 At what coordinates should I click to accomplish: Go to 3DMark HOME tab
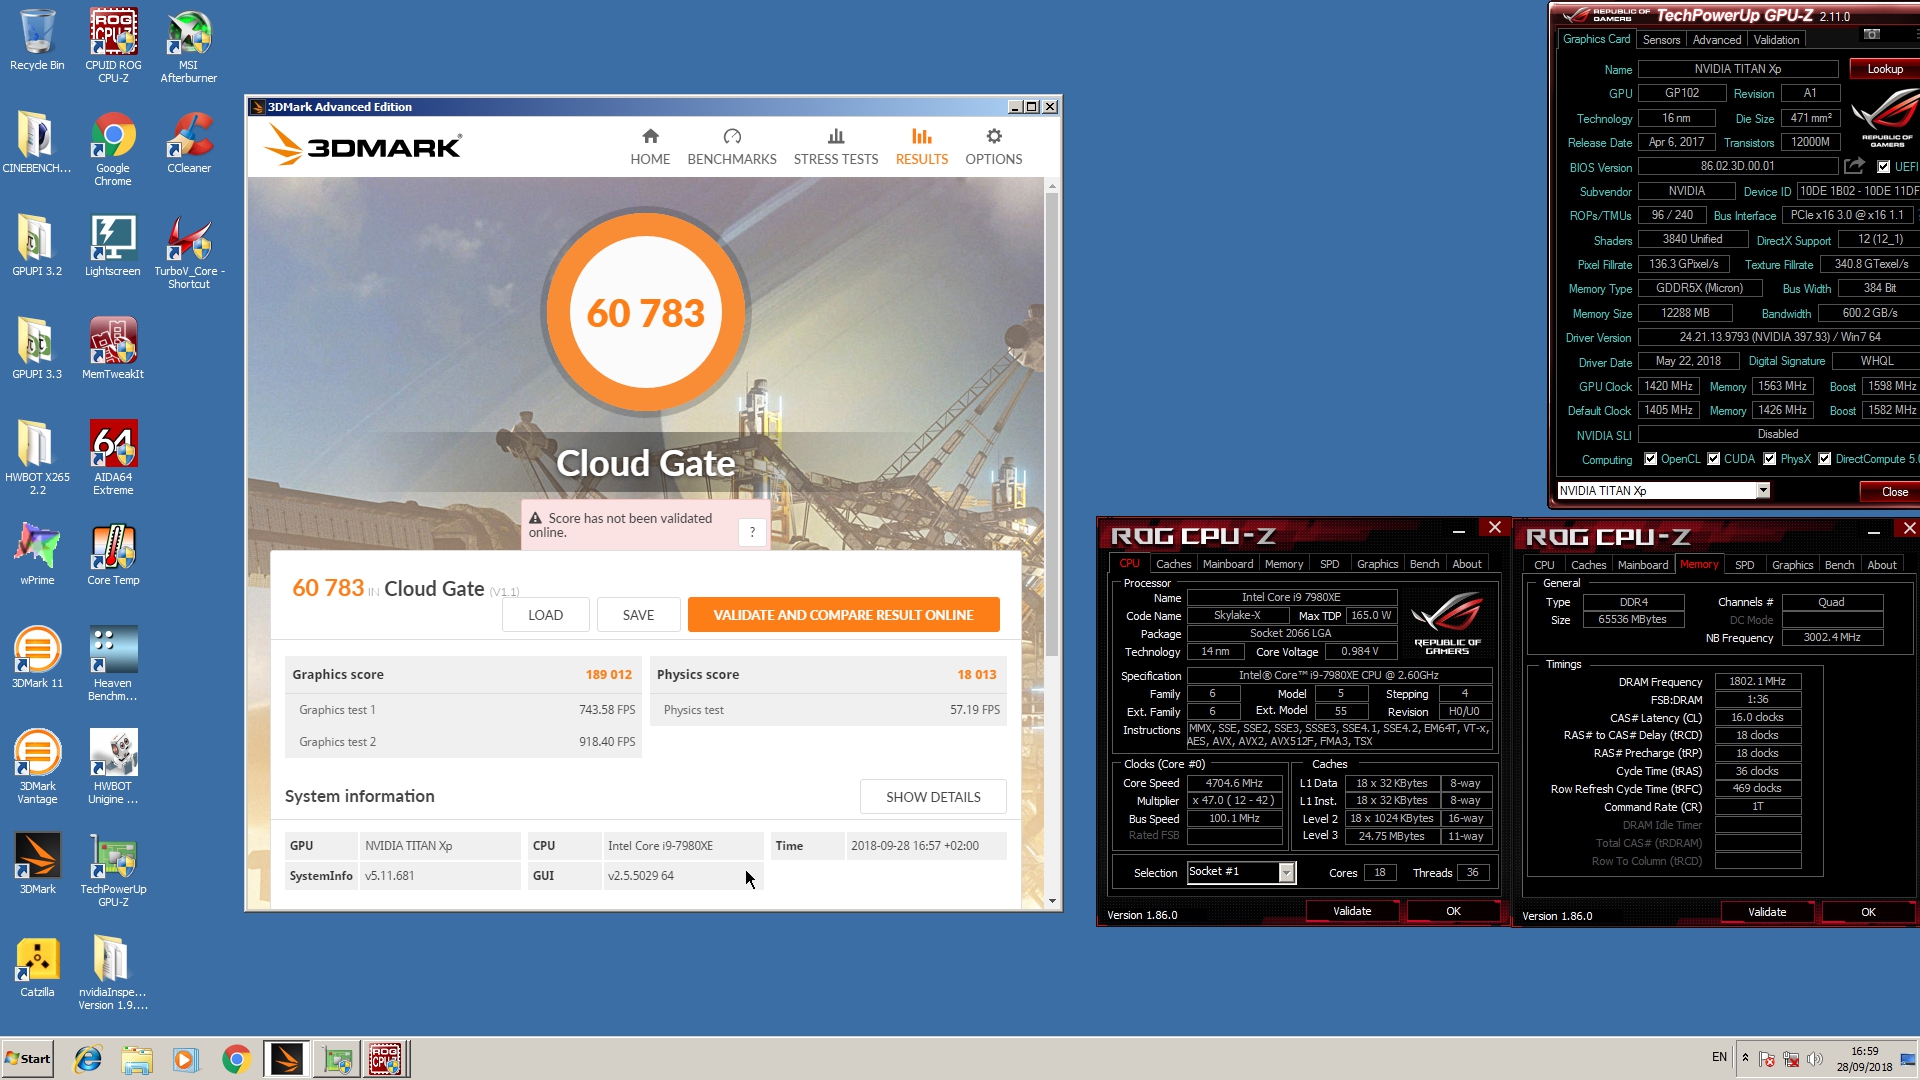click(650, 147)
